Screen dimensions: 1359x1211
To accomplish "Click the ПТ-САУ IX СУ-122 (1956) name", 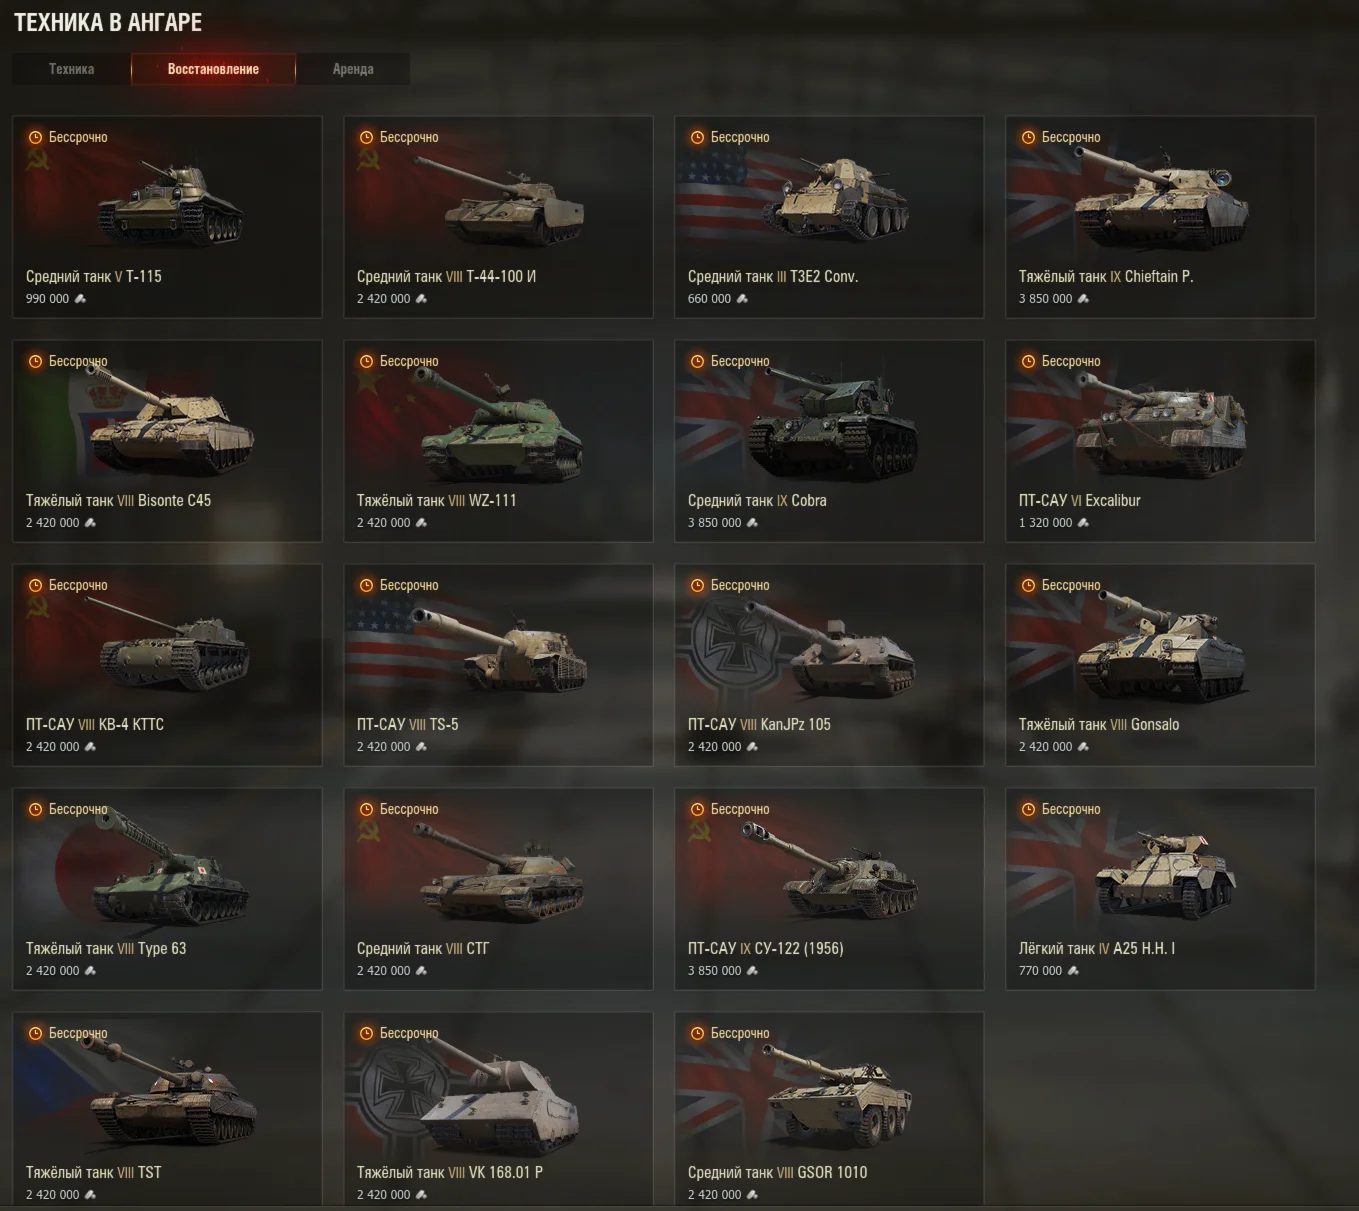I will click(x=766, y=949).
